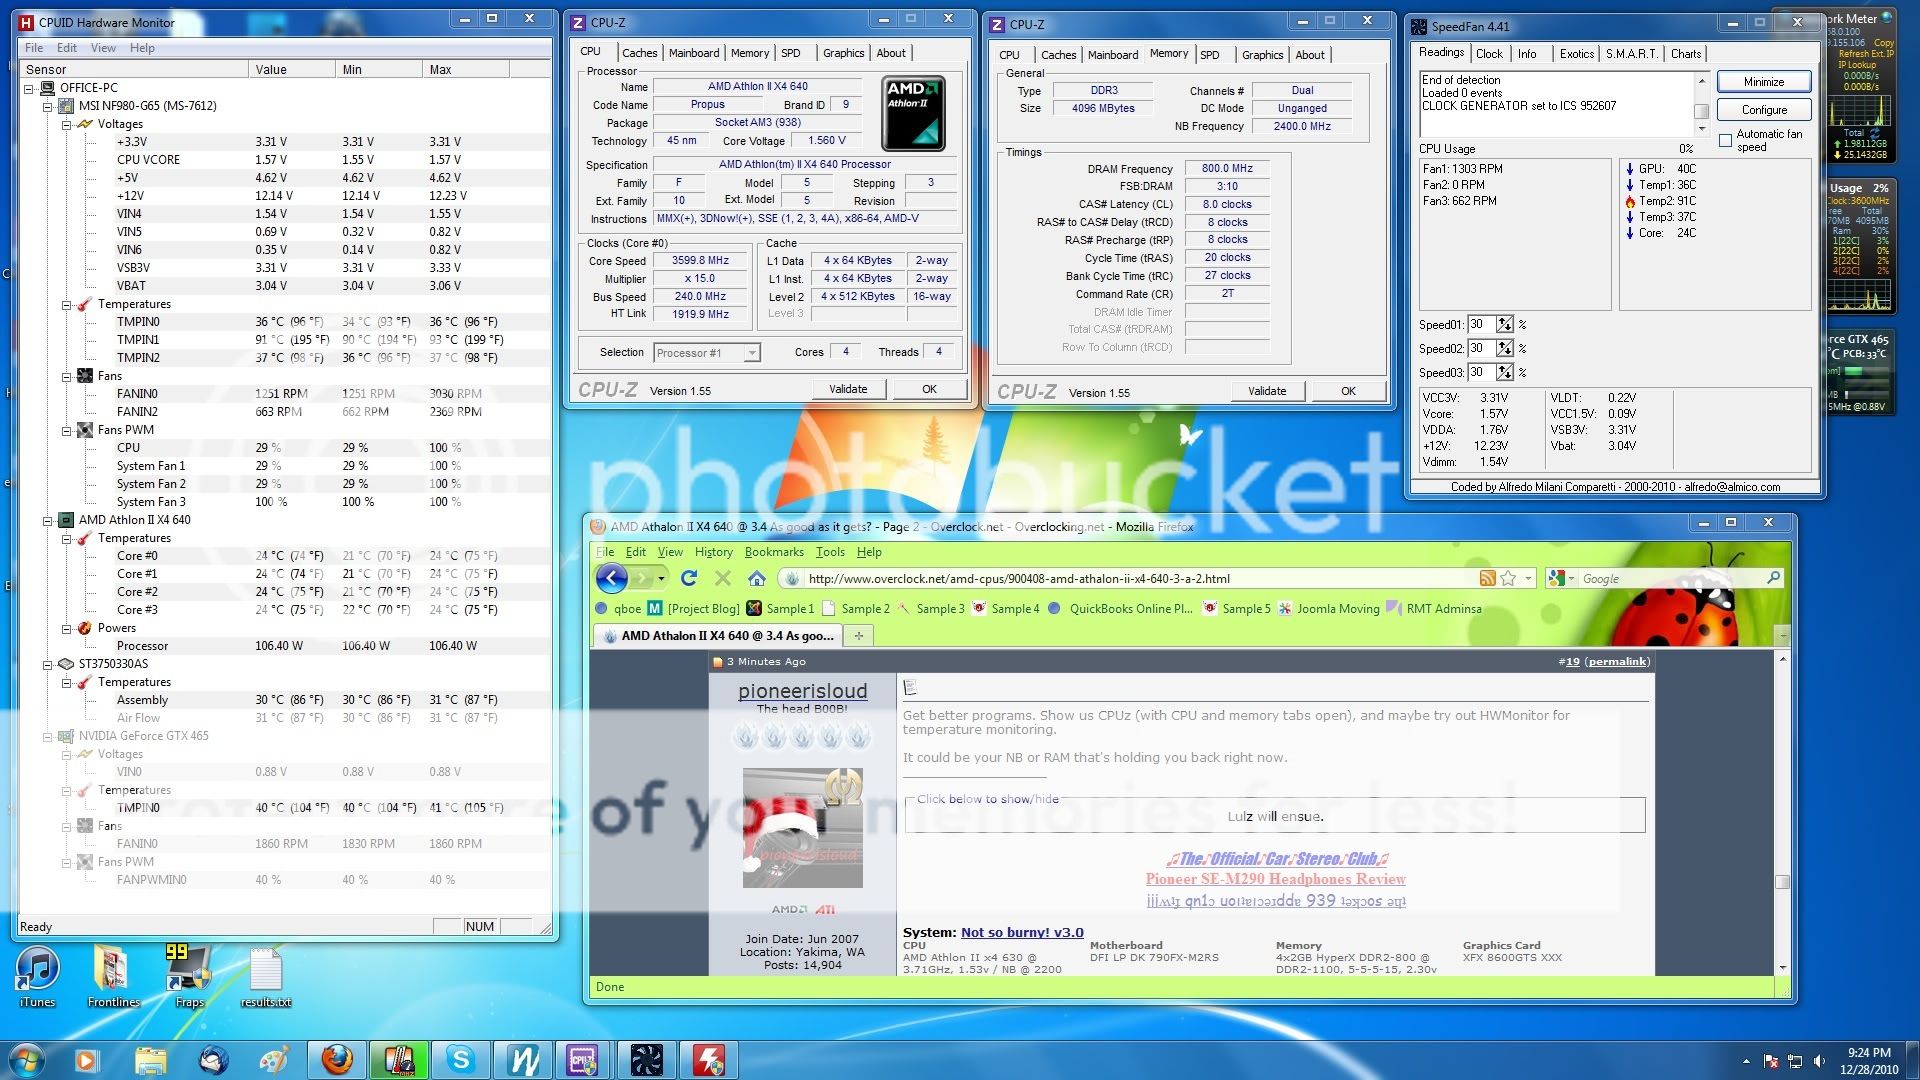
Task: Click Firefox back navigation arrow
Action: (x=611, y=578)
